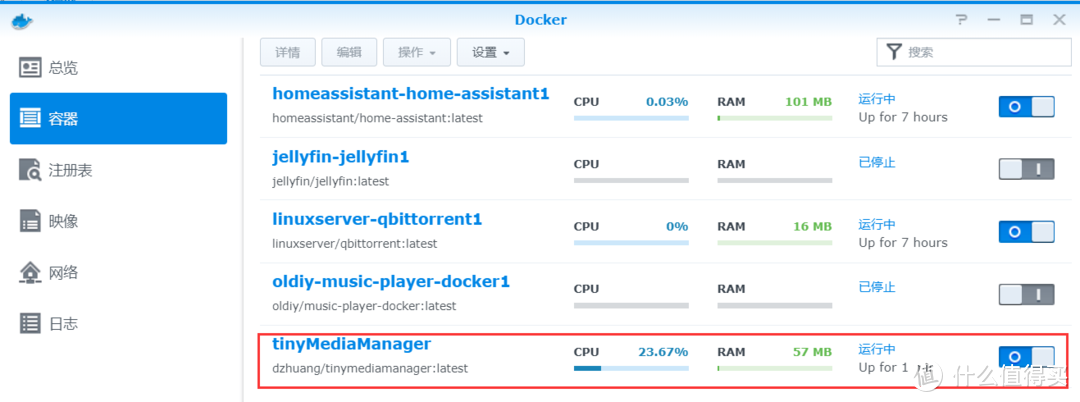Toggle the tinyMediaManager container switch
This screenshot has width=1080, height=402.
click(x=1026, y=357)
